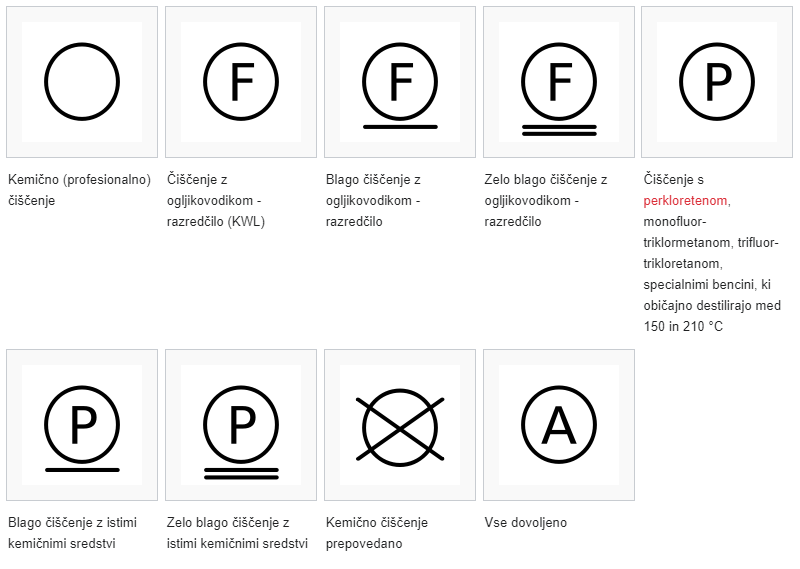Click the circled A symbol
The height and width of the screenshot is (569, 800).
pos(559,424)
